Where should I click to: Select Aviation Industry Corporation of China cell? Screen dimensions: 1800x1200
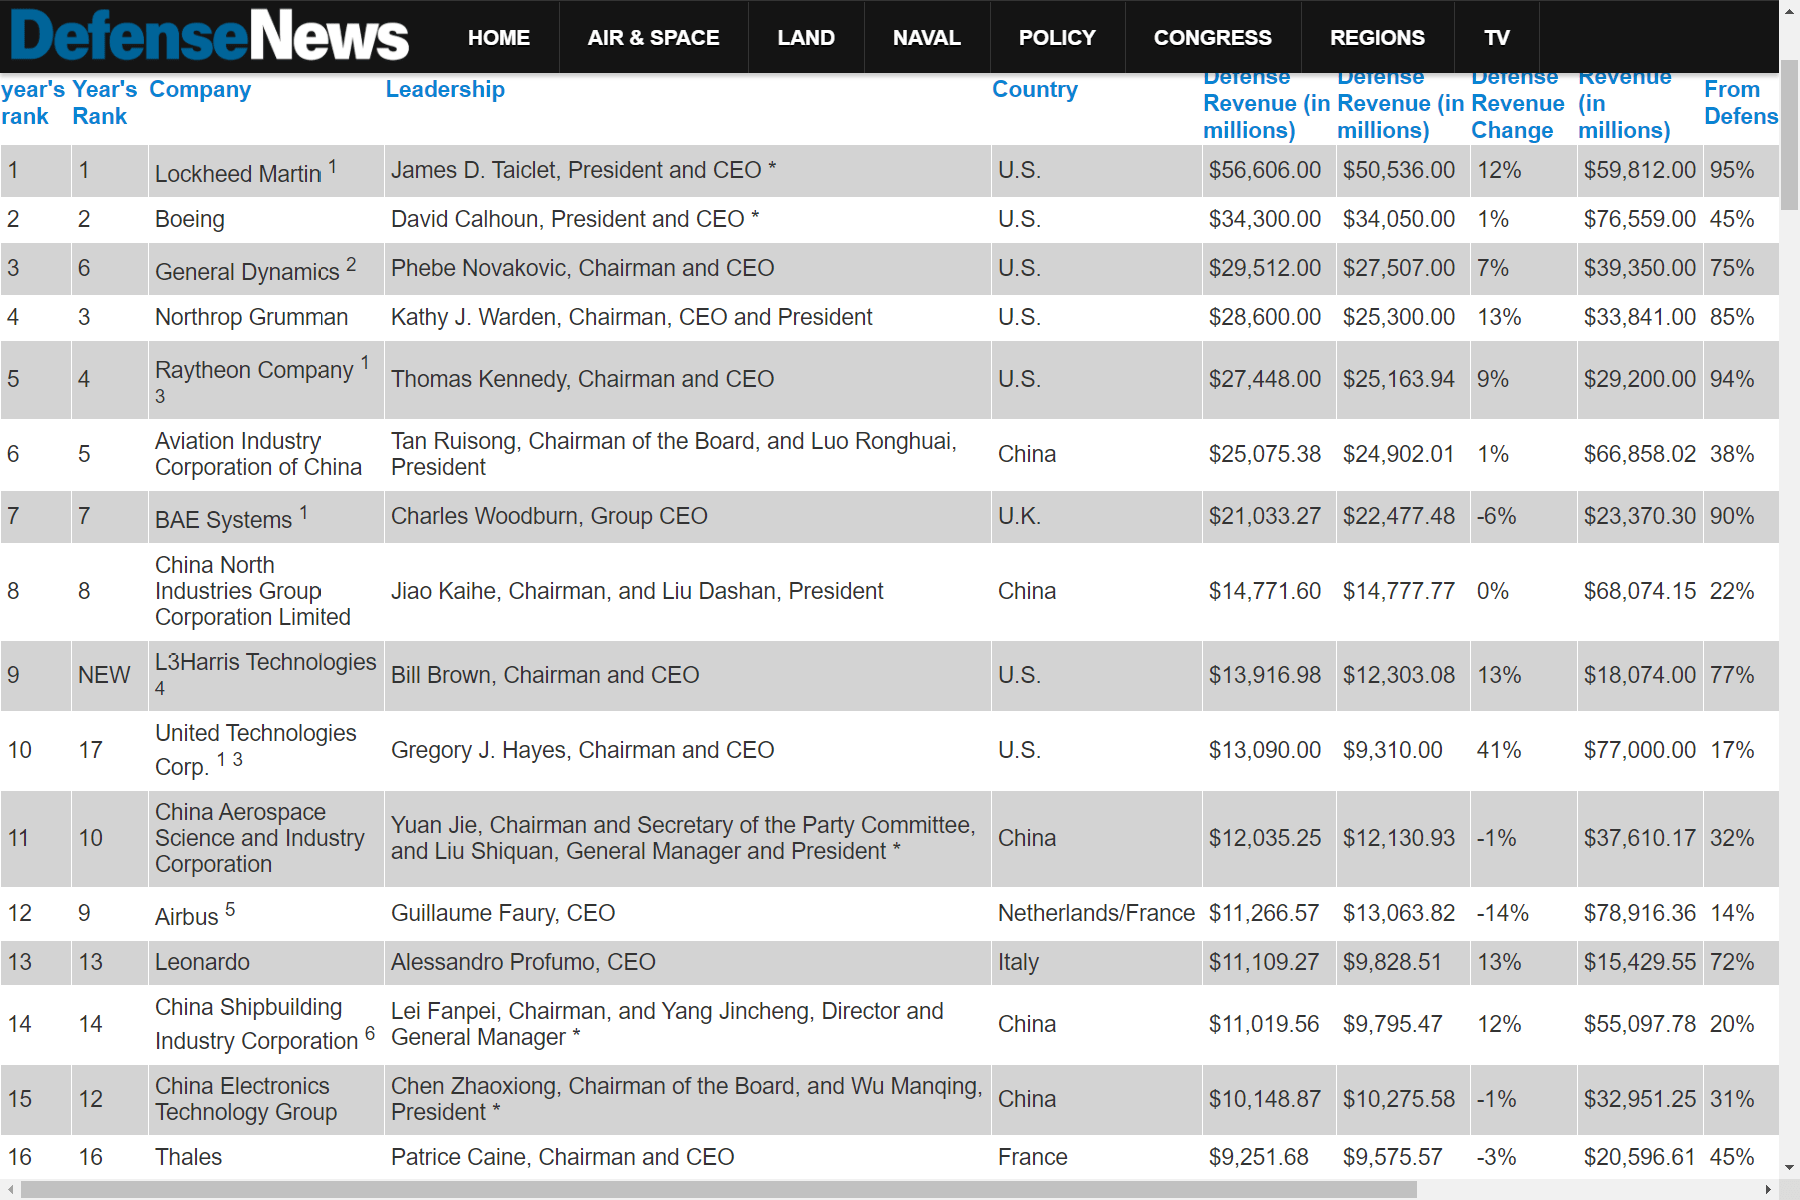point(266,454)
